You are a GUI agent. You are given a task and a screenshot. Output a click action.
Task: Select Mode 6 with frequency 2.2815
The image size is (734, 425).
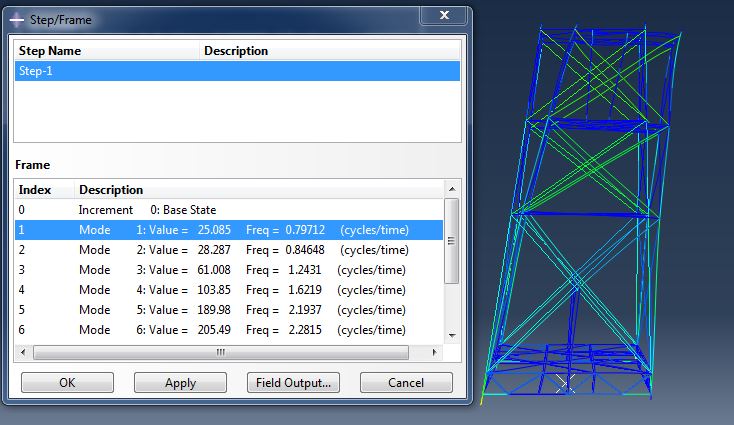pos(228,330)
